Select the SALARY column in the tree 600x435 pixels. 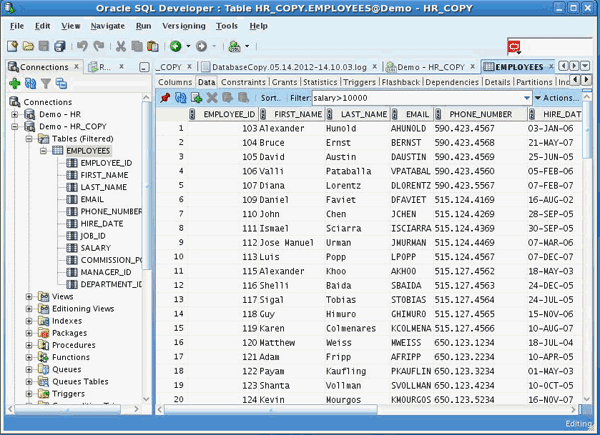pyautogui.click(x=96, y=247)
